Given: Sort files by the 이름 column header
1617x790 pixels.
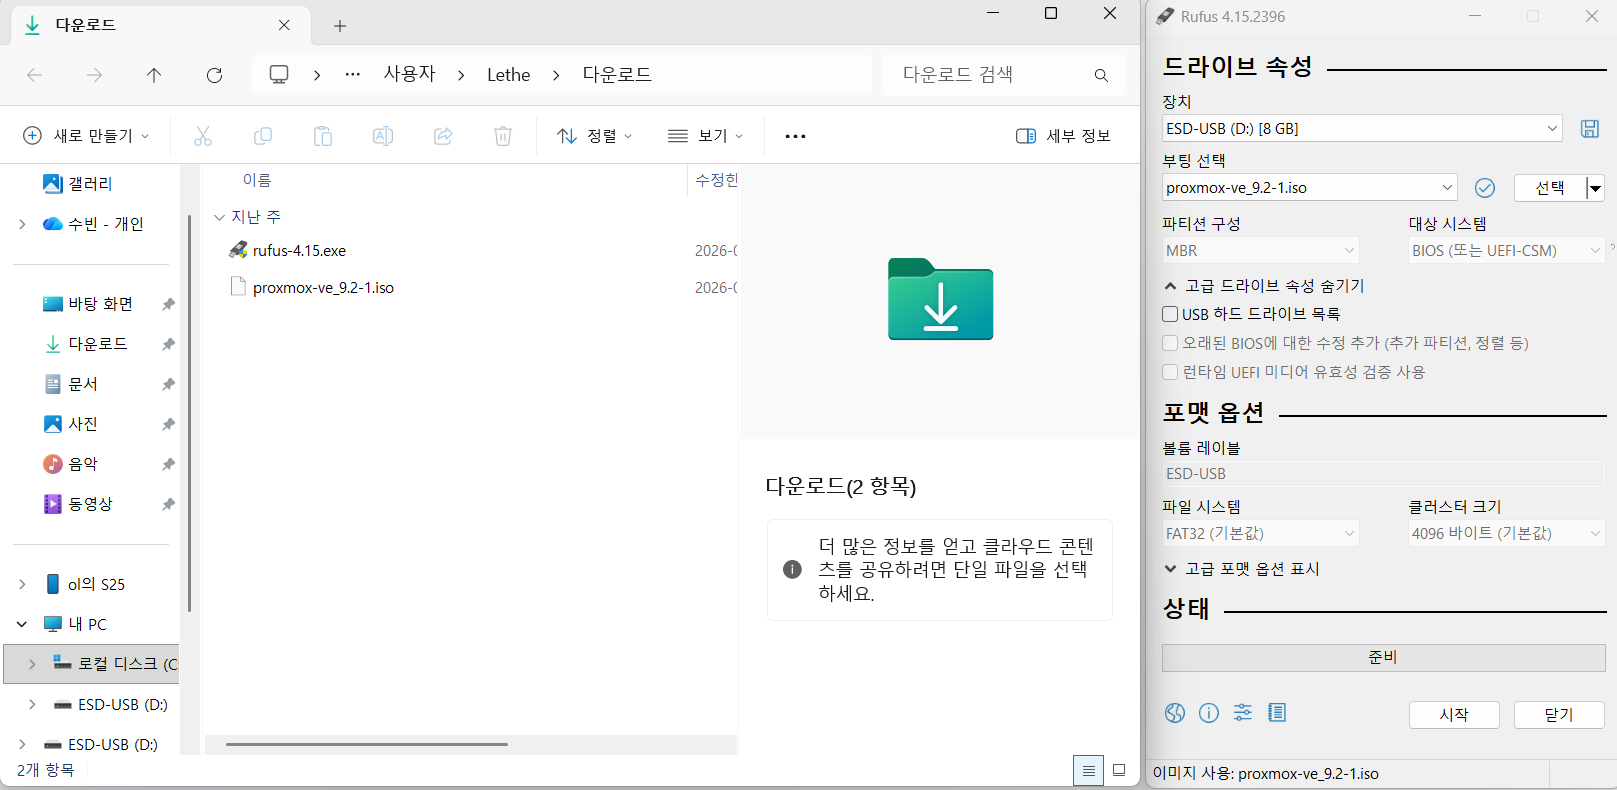Looking at the screenshot, I should click(x=257, y=180).
